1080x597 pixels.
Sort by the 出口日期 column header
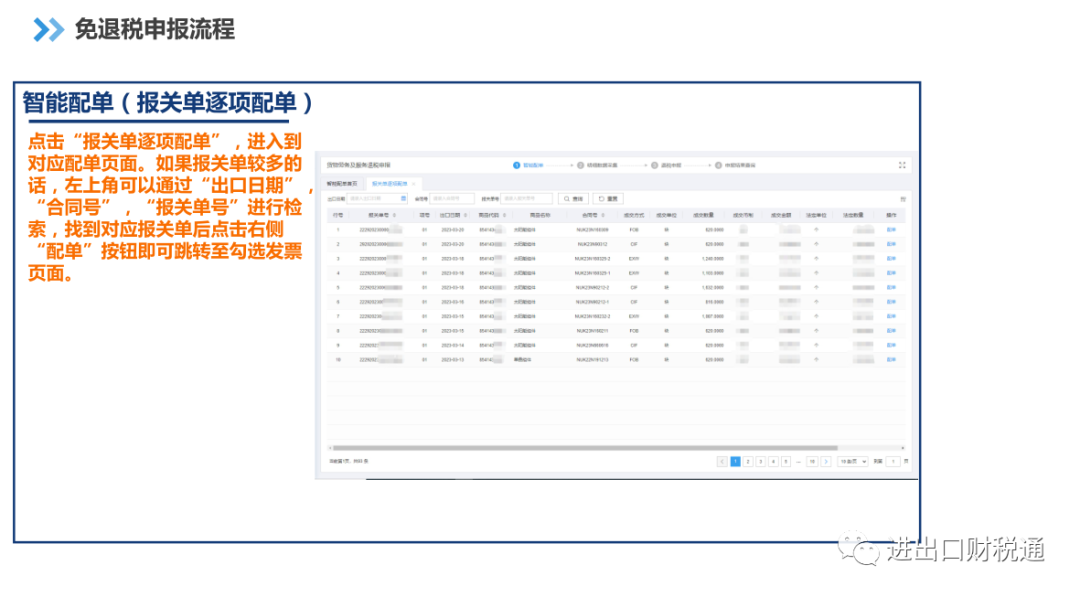(x=453, y=216)
